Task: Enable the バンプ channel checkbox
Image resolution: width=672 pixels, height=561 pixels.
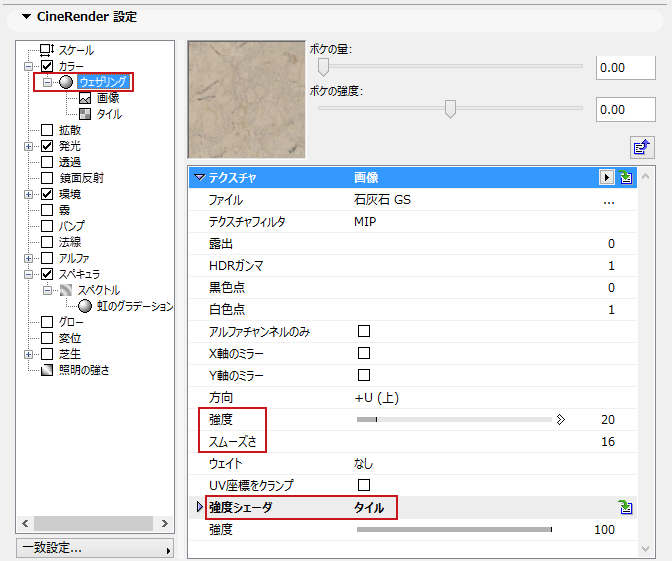Action: point(47,226)
